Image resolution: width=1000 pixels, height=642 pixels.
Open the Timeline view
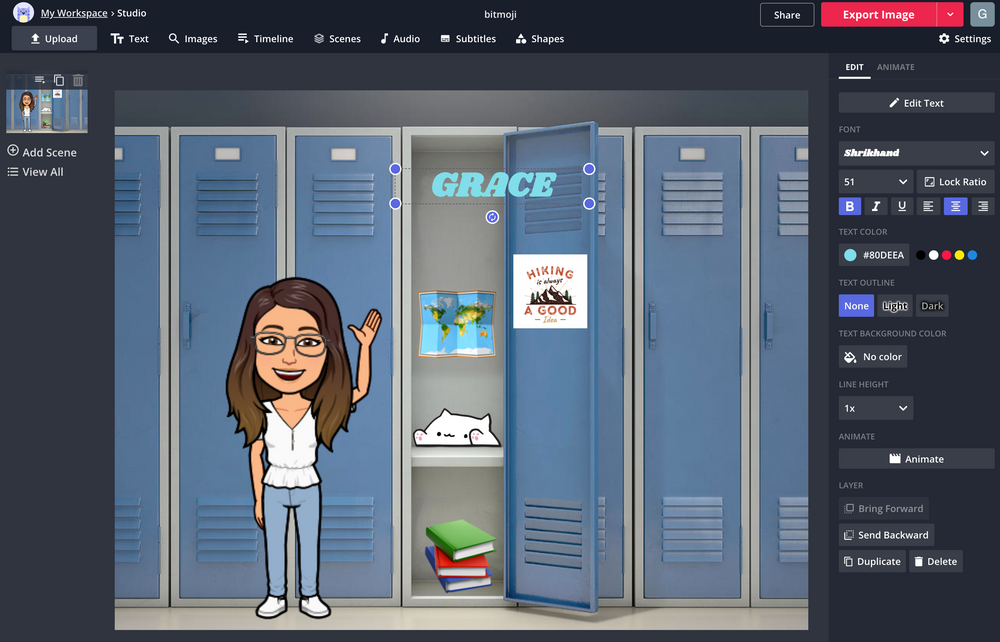[x=265, y=38]
